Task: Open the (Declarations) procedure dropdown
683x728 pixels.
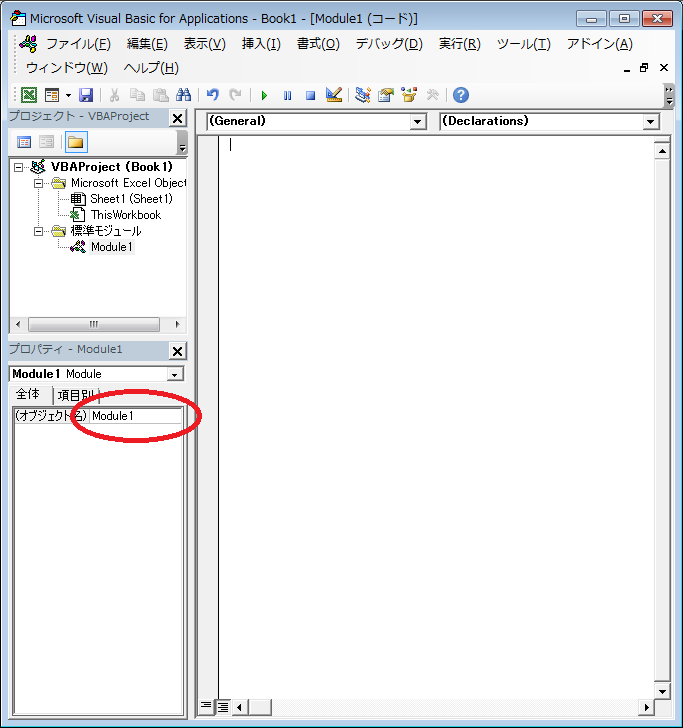Action: tap(650, 122)
